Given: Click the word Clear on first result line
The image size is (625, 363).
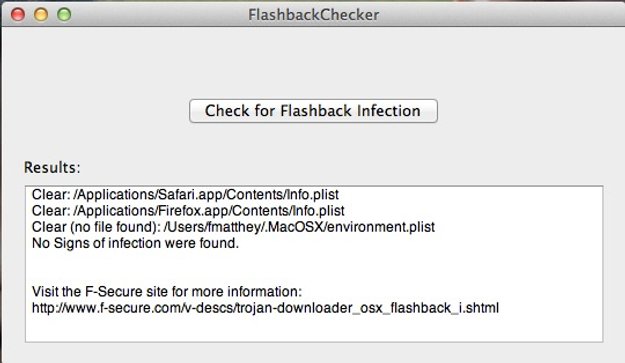Looking at the screenshot, I should click(x=49, y=194).
